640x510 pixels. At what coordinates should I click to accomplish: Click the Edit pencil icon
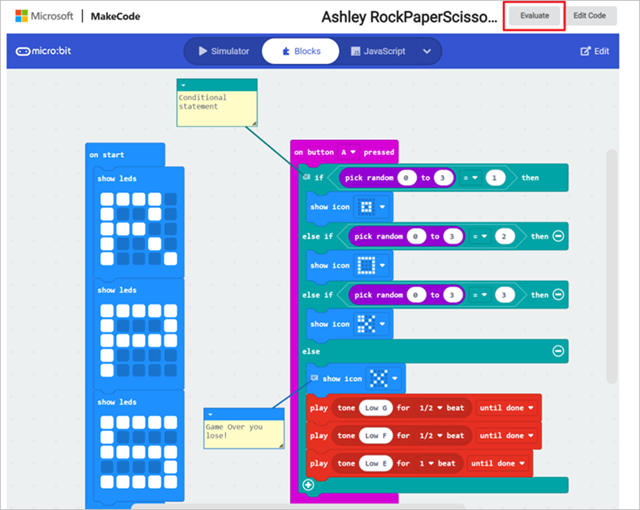point(585,51)
